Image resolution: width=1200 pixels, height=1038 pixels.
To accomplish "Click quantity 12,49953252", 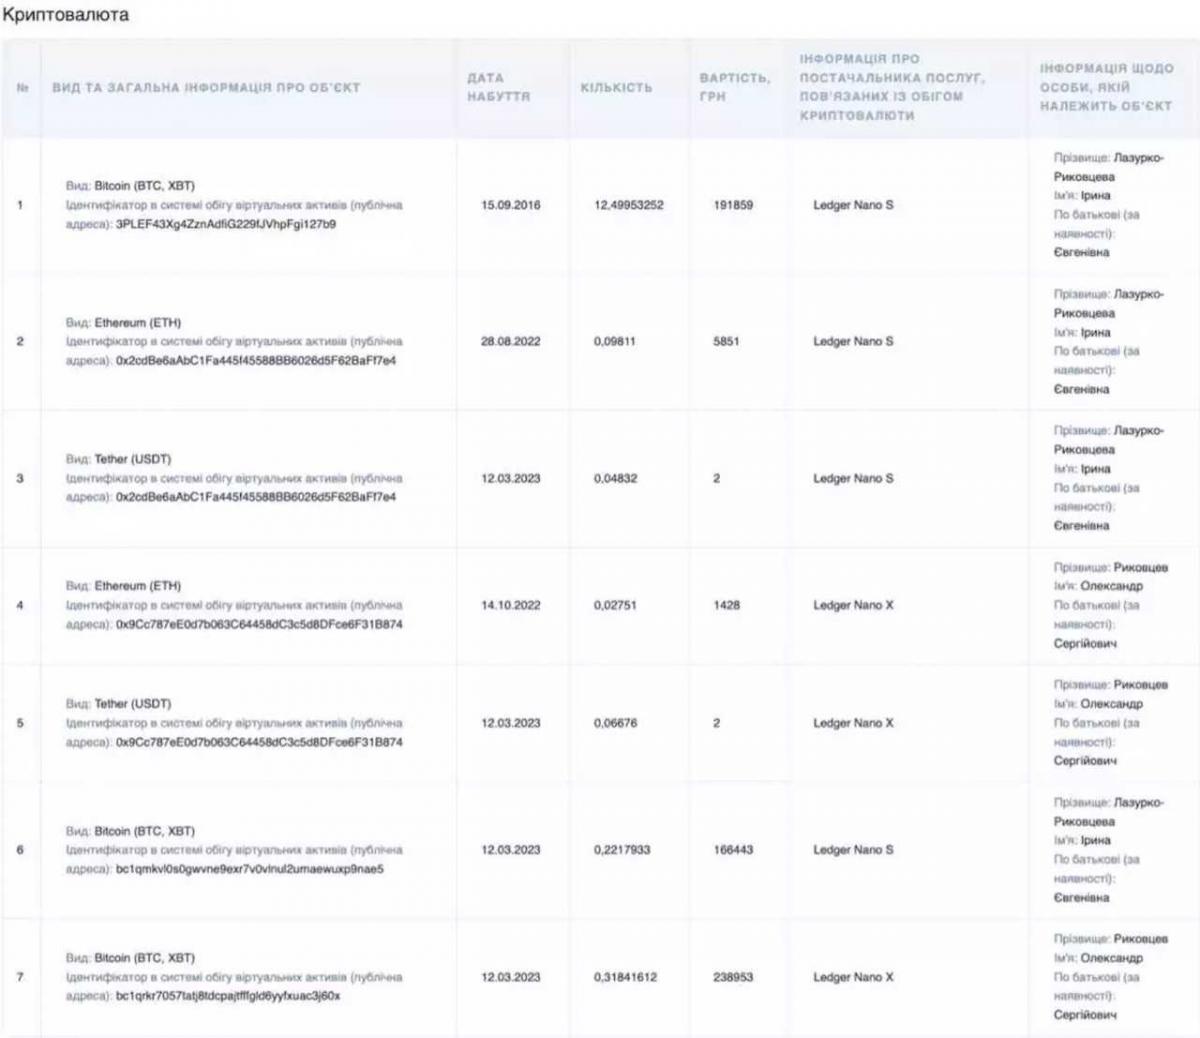I will coord(629,205).
